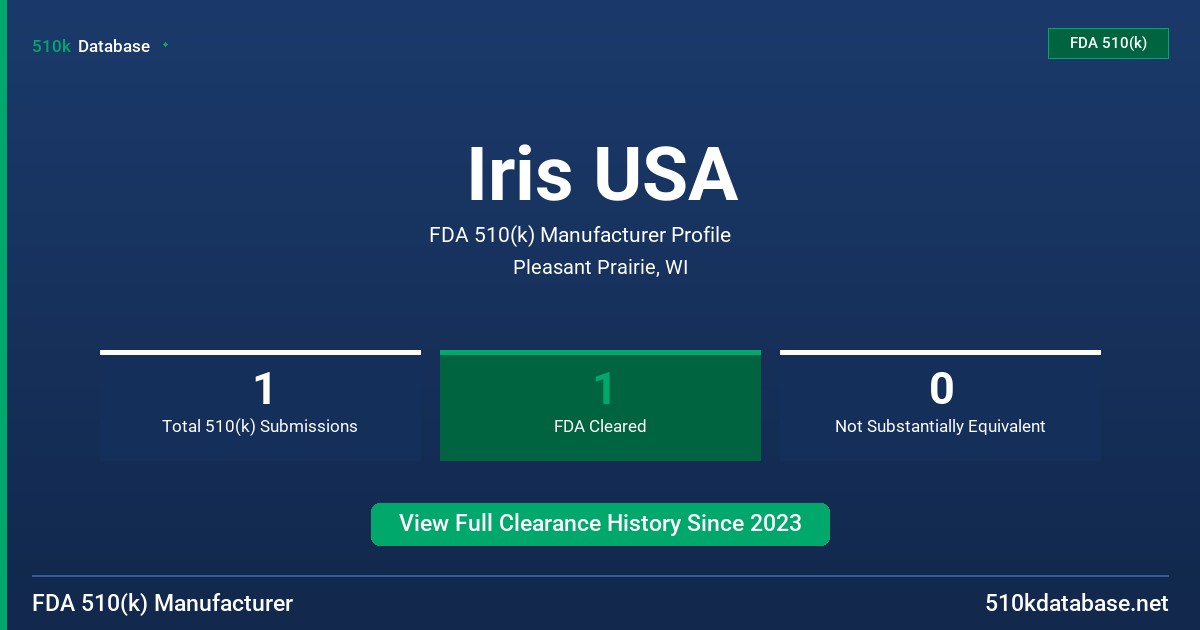Click the 510k Database logo text
The image size is (1200, 630).
[91, 46]
